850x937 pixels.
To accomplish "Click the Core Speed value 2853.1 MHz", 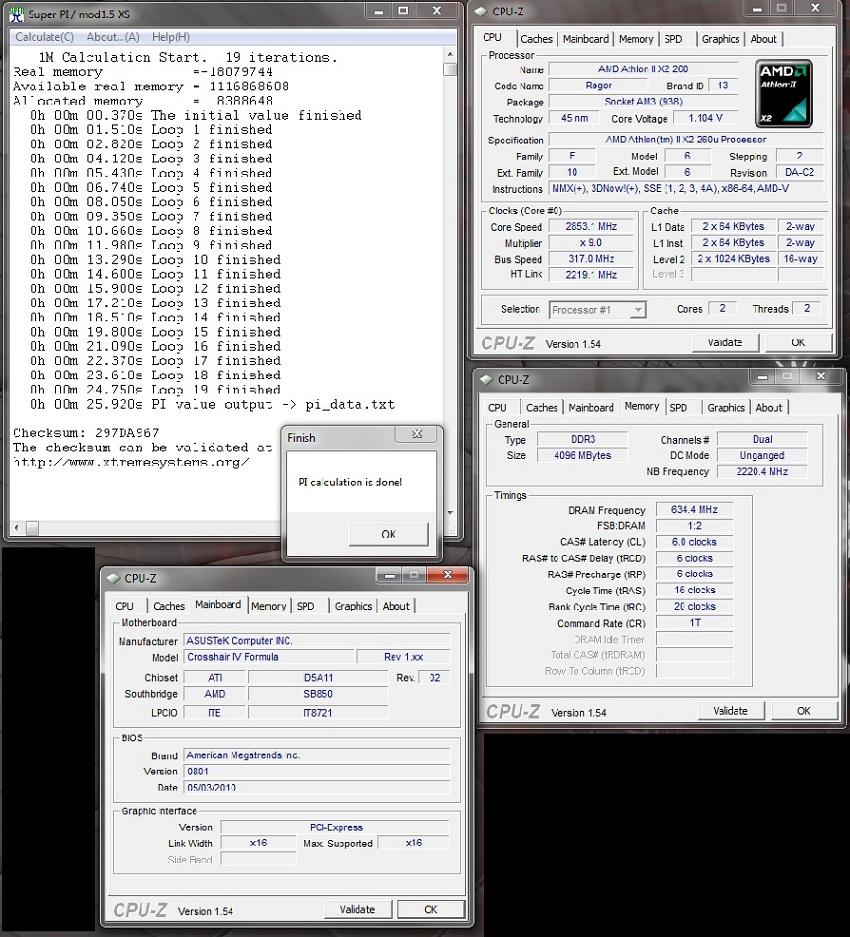I will click(x=591, y=226).
